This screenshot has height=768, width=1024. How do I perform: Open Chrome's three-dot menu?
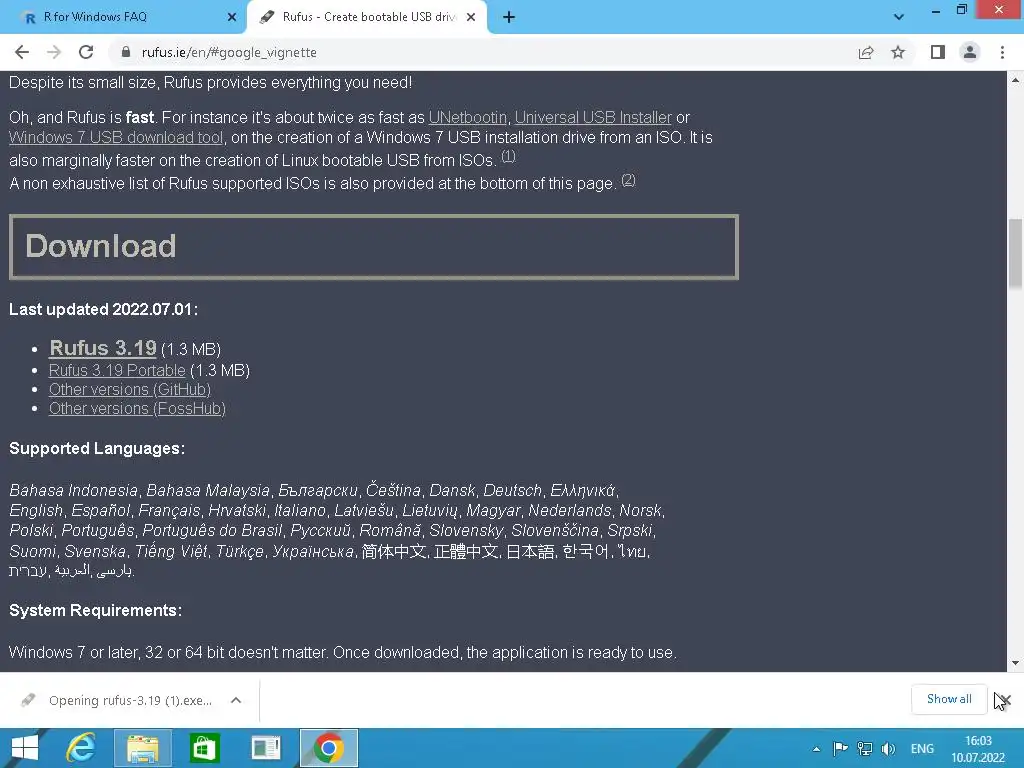point(1002,52)
